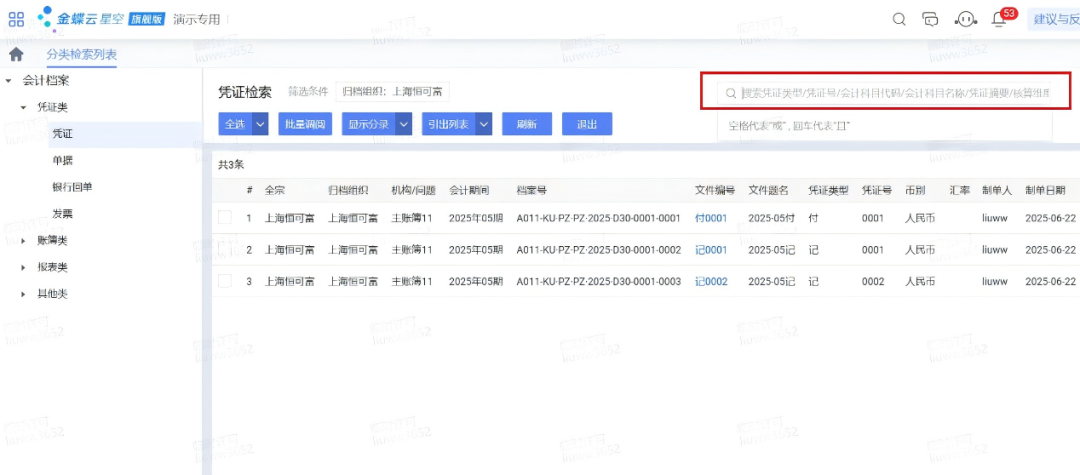Click the top bar search magnifier icon
Screen dimensions: 1080x475
tap(899, 19)
